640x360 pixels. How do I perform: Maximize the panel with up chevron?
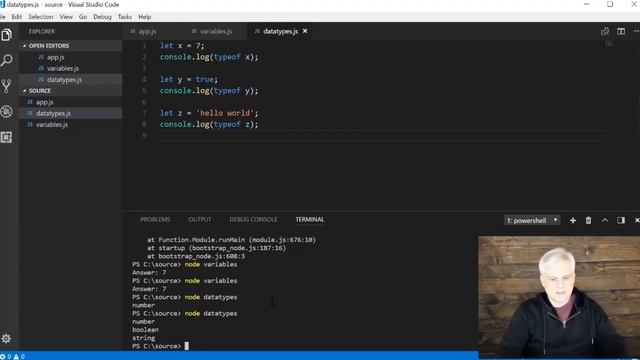pyautogui.click(x=604, y=220)
